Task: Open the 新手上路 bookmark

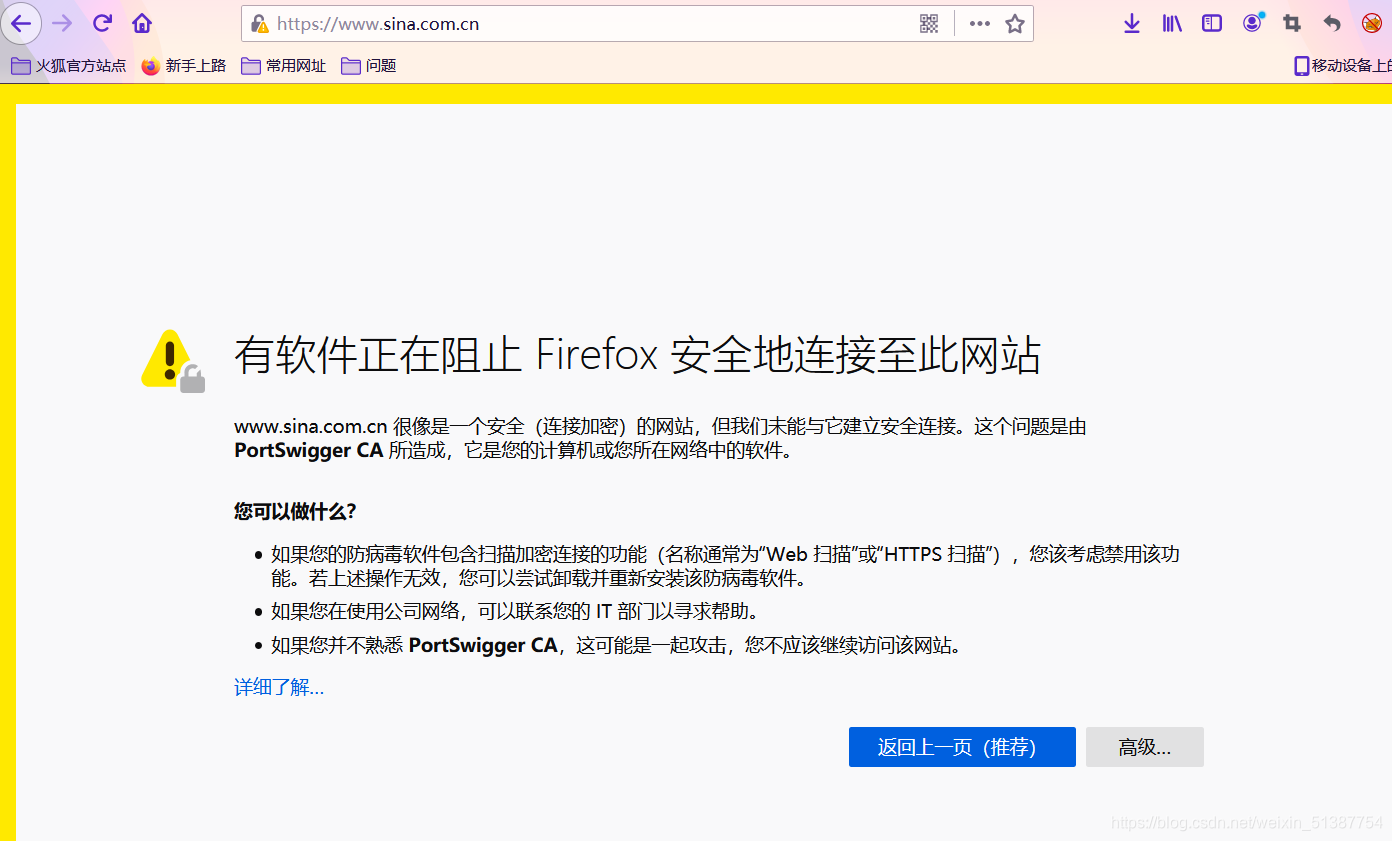Action: pyautogui.click(x=184, y=66)
